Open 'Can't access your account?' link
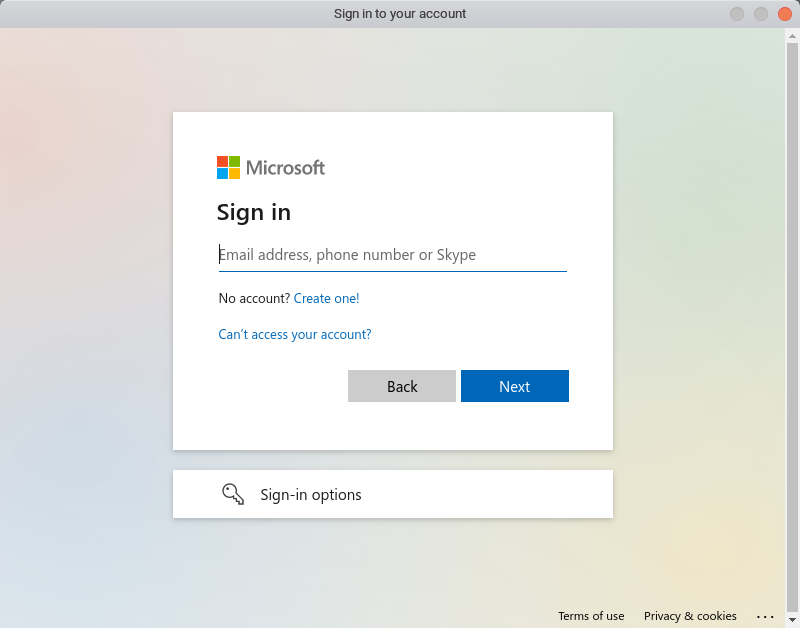Image resolution: width=800 pixels, height=628 pixels. 295,334
